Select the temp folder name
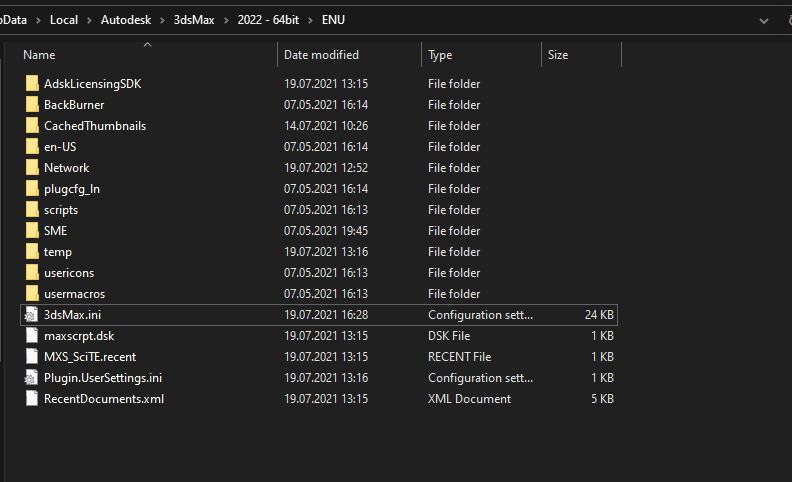The height and width of the screenshot is (482, 792). pyautogui.click(x=58, y=252)
